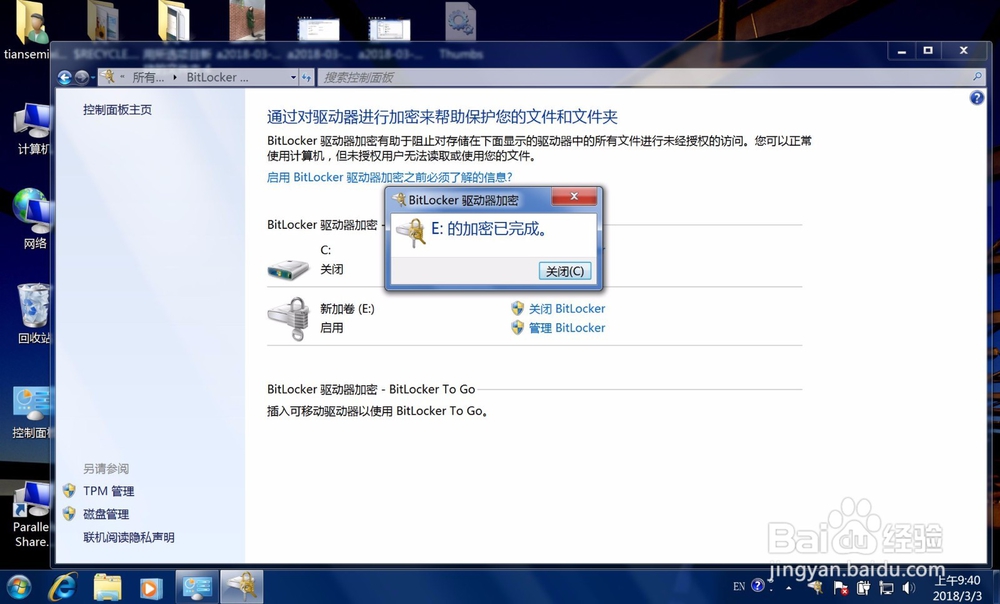Click the shield icon beside 关闭 BitLocker
This screenshot has height=604, width=1000.
(518, 309)
